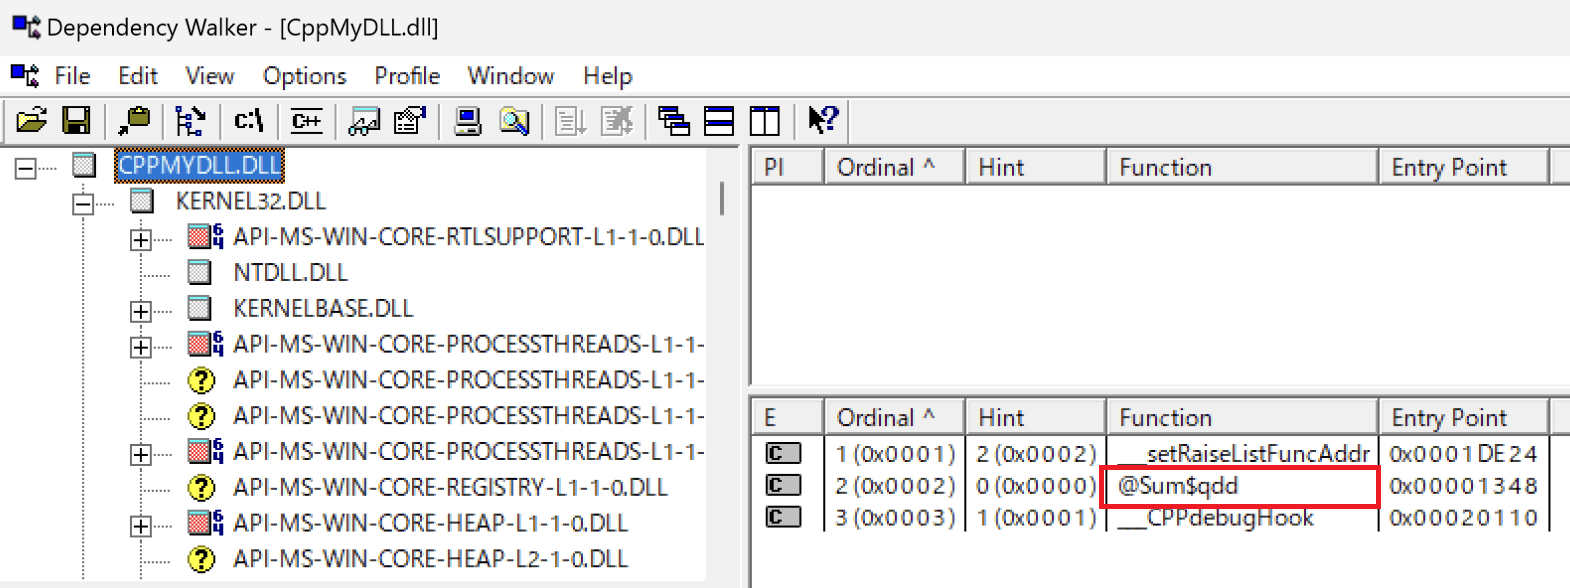This screenshot has width=1570, height=588.
Task: Select API-MS-WIN-CORE-REGISTRY-L1-1-0.DLL item
Action: tap(450, 488)
